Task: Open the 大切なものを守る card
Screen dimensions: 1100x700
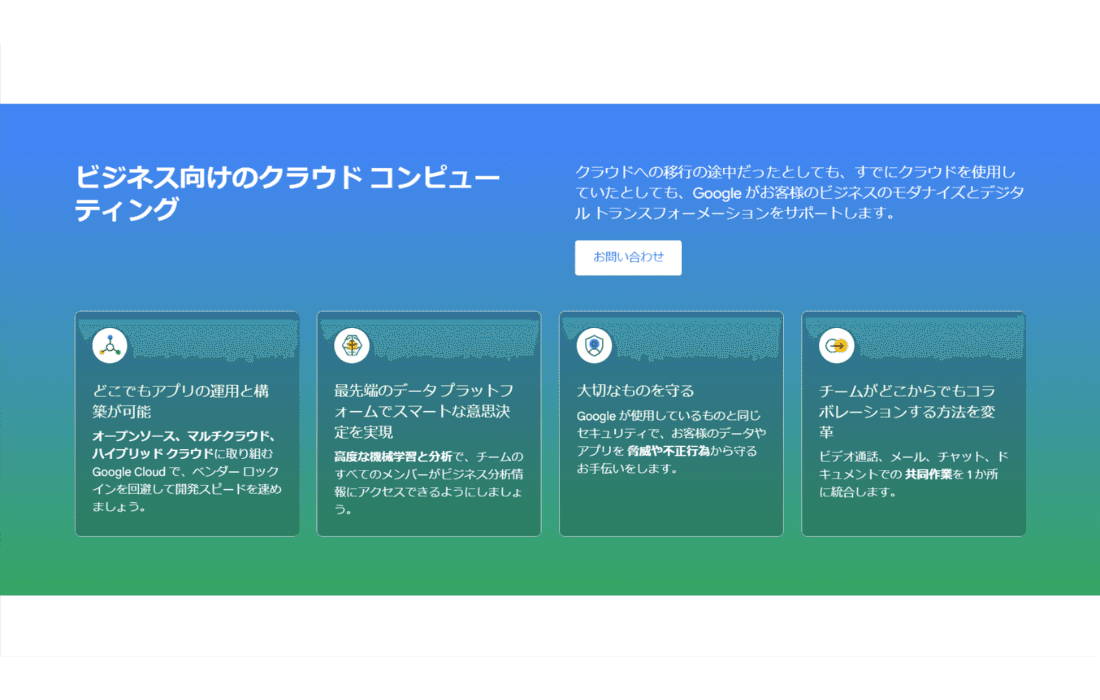Action: [x=671, y=424]
